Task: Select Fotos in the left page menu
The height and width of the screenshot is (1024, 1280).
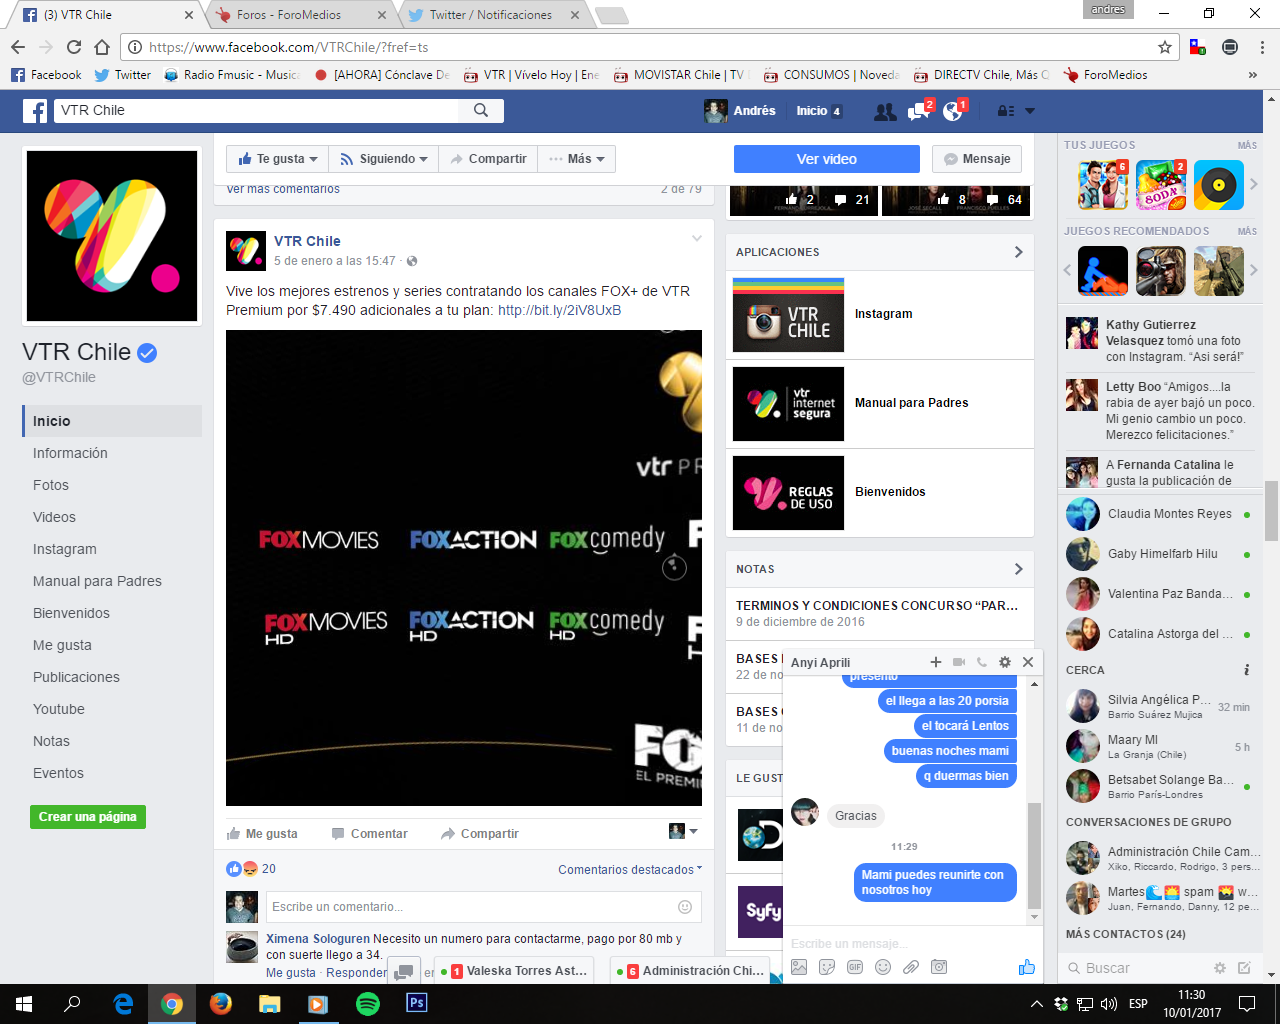Action: [x=51, y=485]
